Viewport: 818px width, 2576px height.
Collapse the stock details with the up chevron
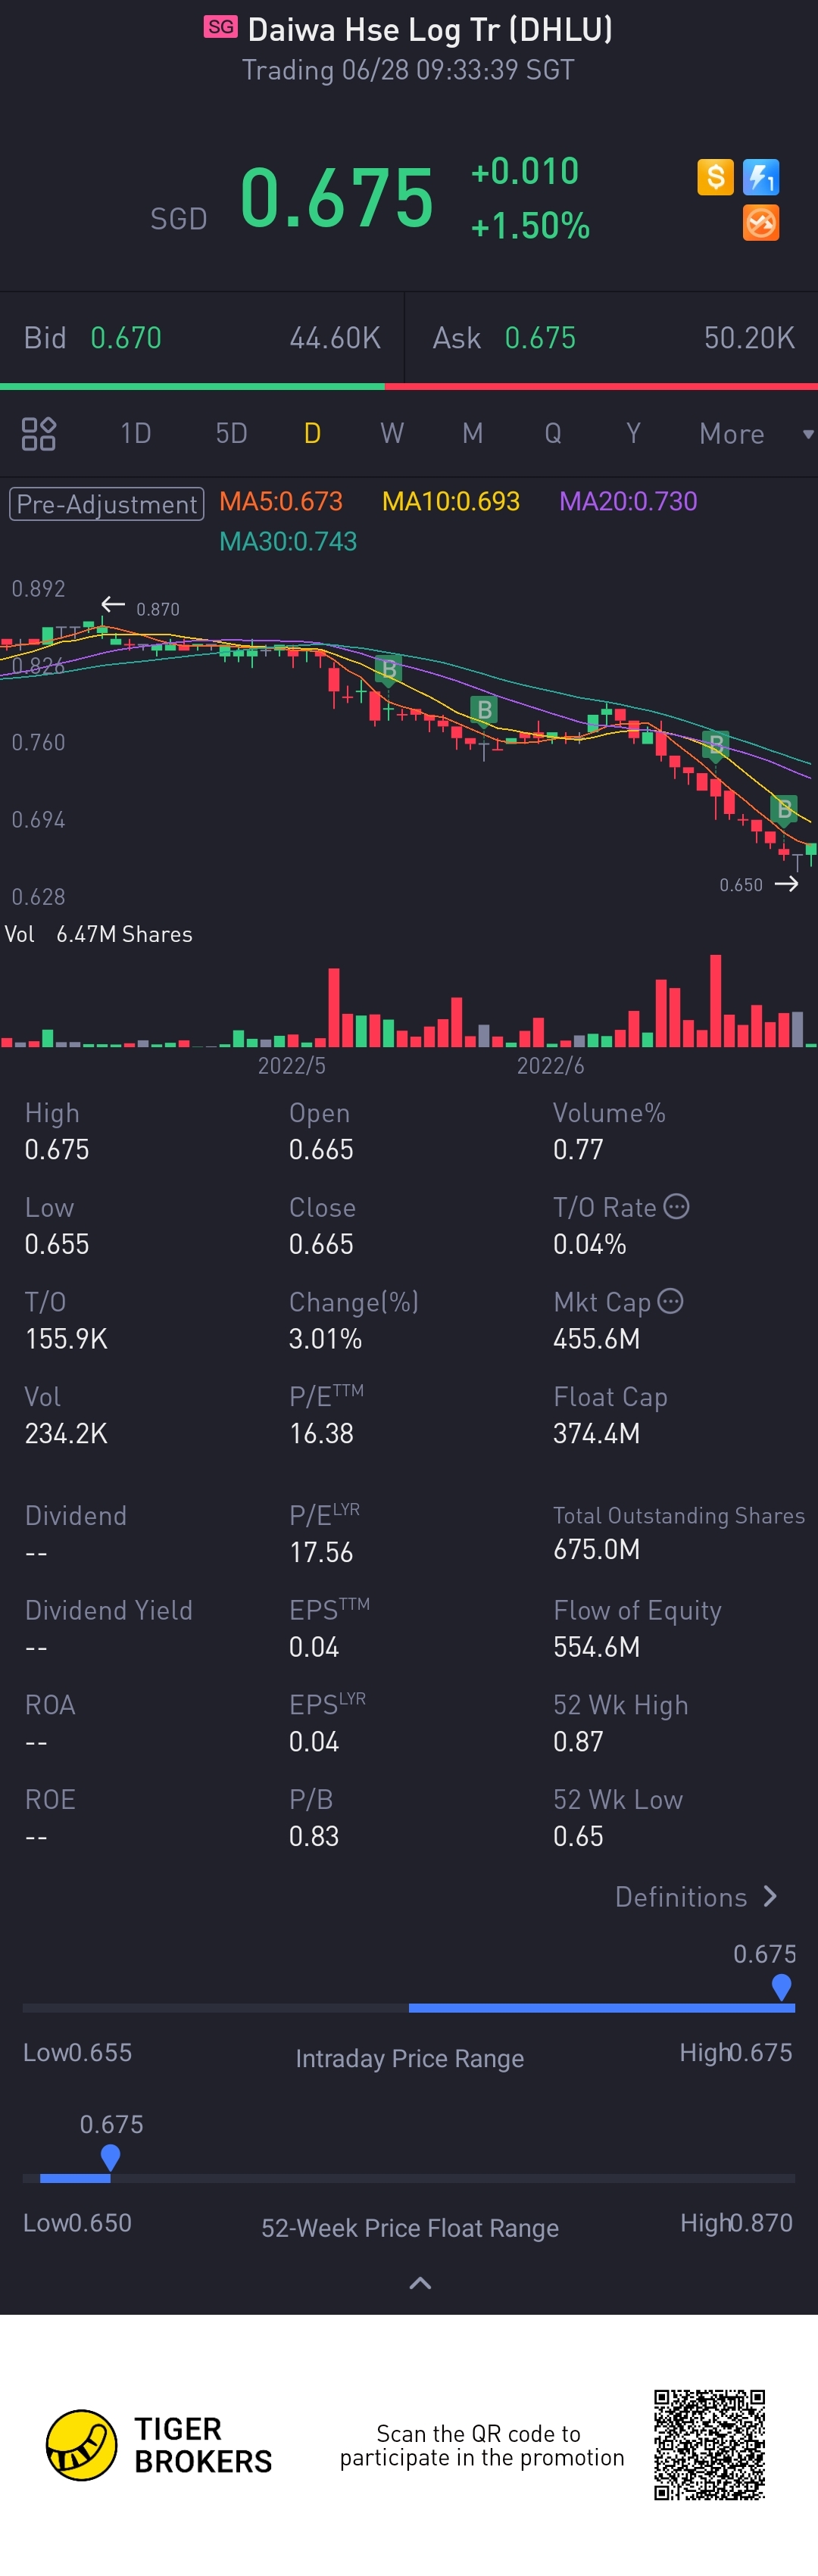pos(420,2283)
